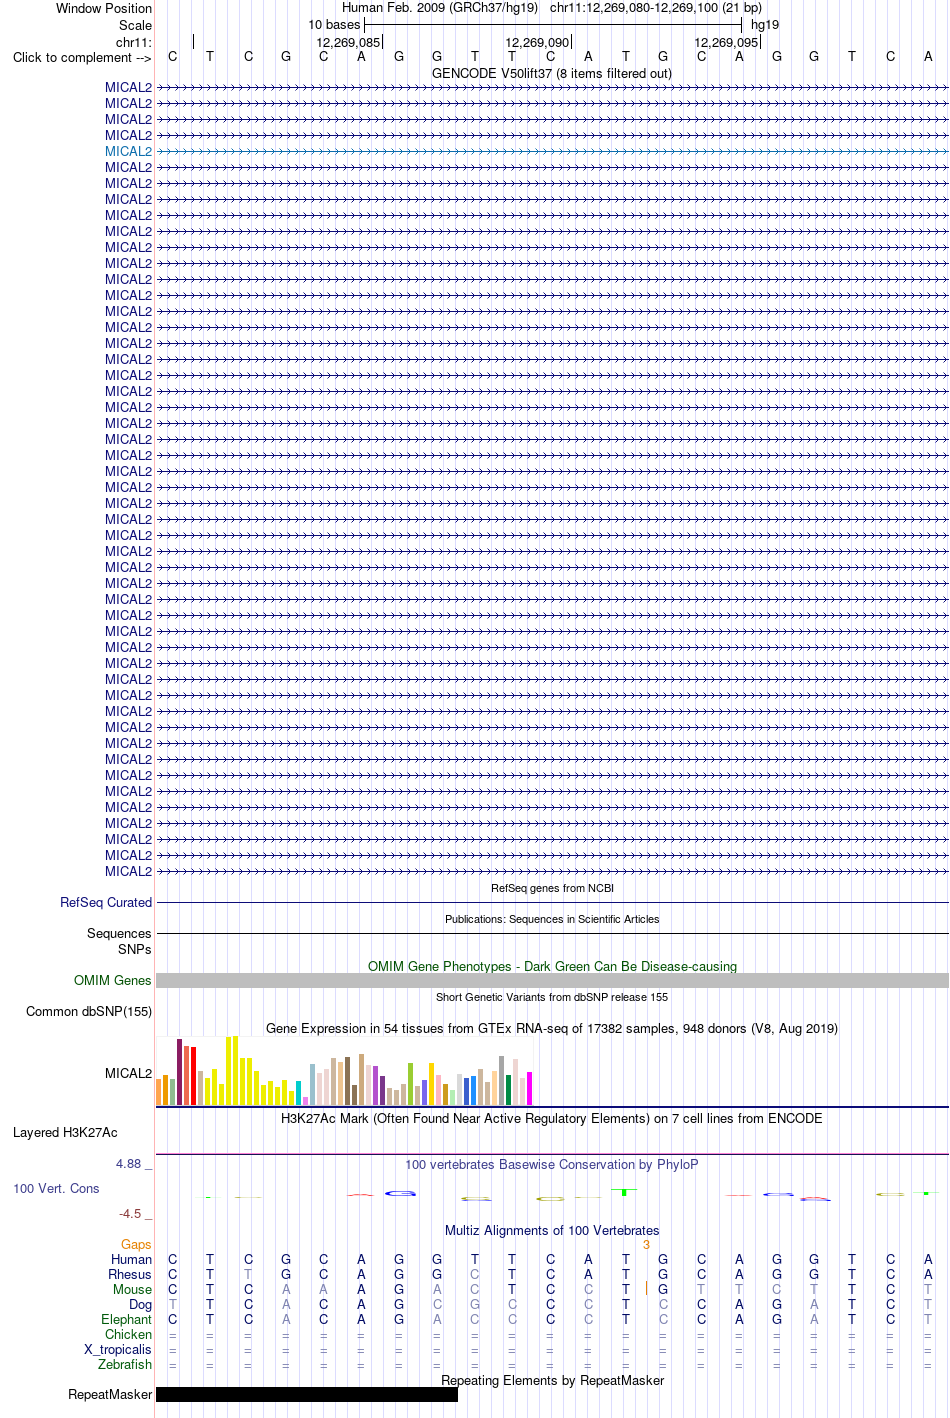Click the 'hg19' assembly label near scale
The image size is (950, 1418).
pyautogui.click(x=765, y=24)
